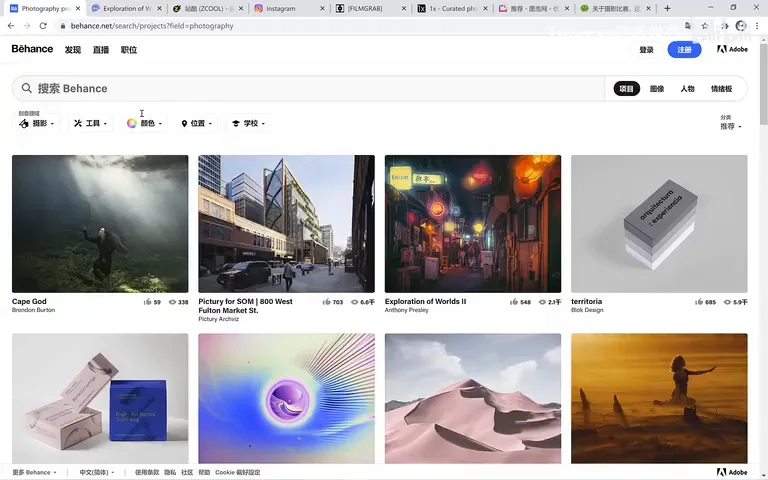Open the Pictury Archviz author link
The image size is (768, 480).
coord(218,319)
